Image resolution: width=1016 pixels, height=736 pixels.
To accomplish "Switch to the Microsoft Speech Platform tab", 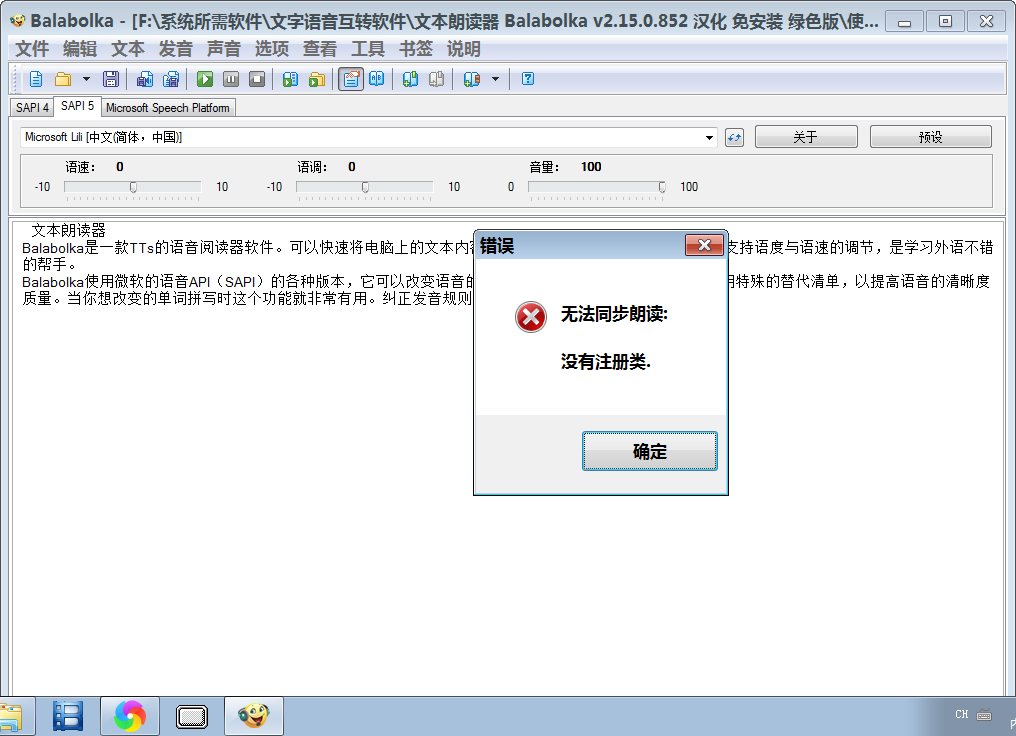I will [x=168, y=108].
